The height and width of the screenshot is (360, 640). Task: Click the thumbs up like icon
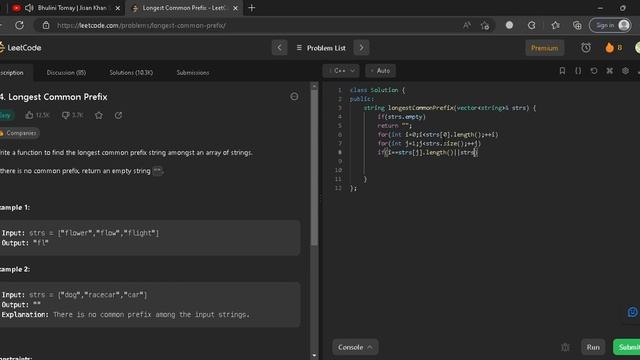[29, 115]
